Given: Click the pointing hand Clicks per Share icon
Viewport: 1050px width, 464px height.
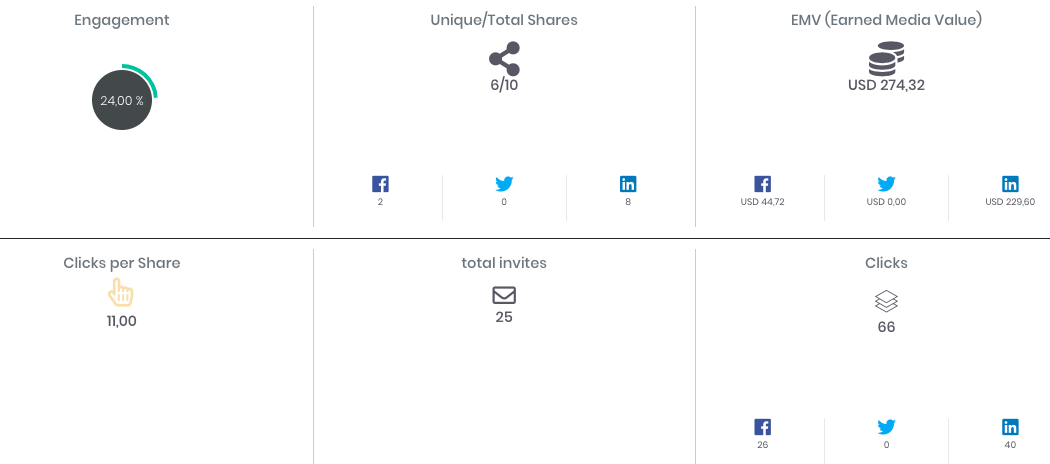Looking at the screenshot, I should [x=121, y=293].
